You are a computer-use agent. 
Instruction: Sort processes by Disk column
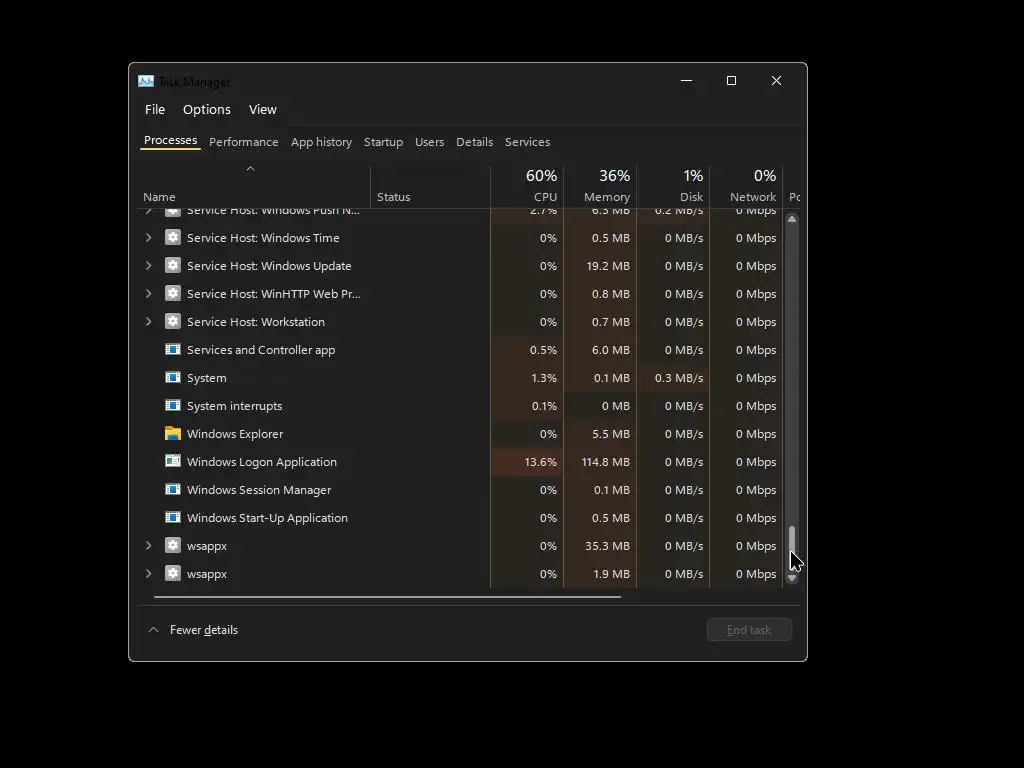tap(673, 187)
